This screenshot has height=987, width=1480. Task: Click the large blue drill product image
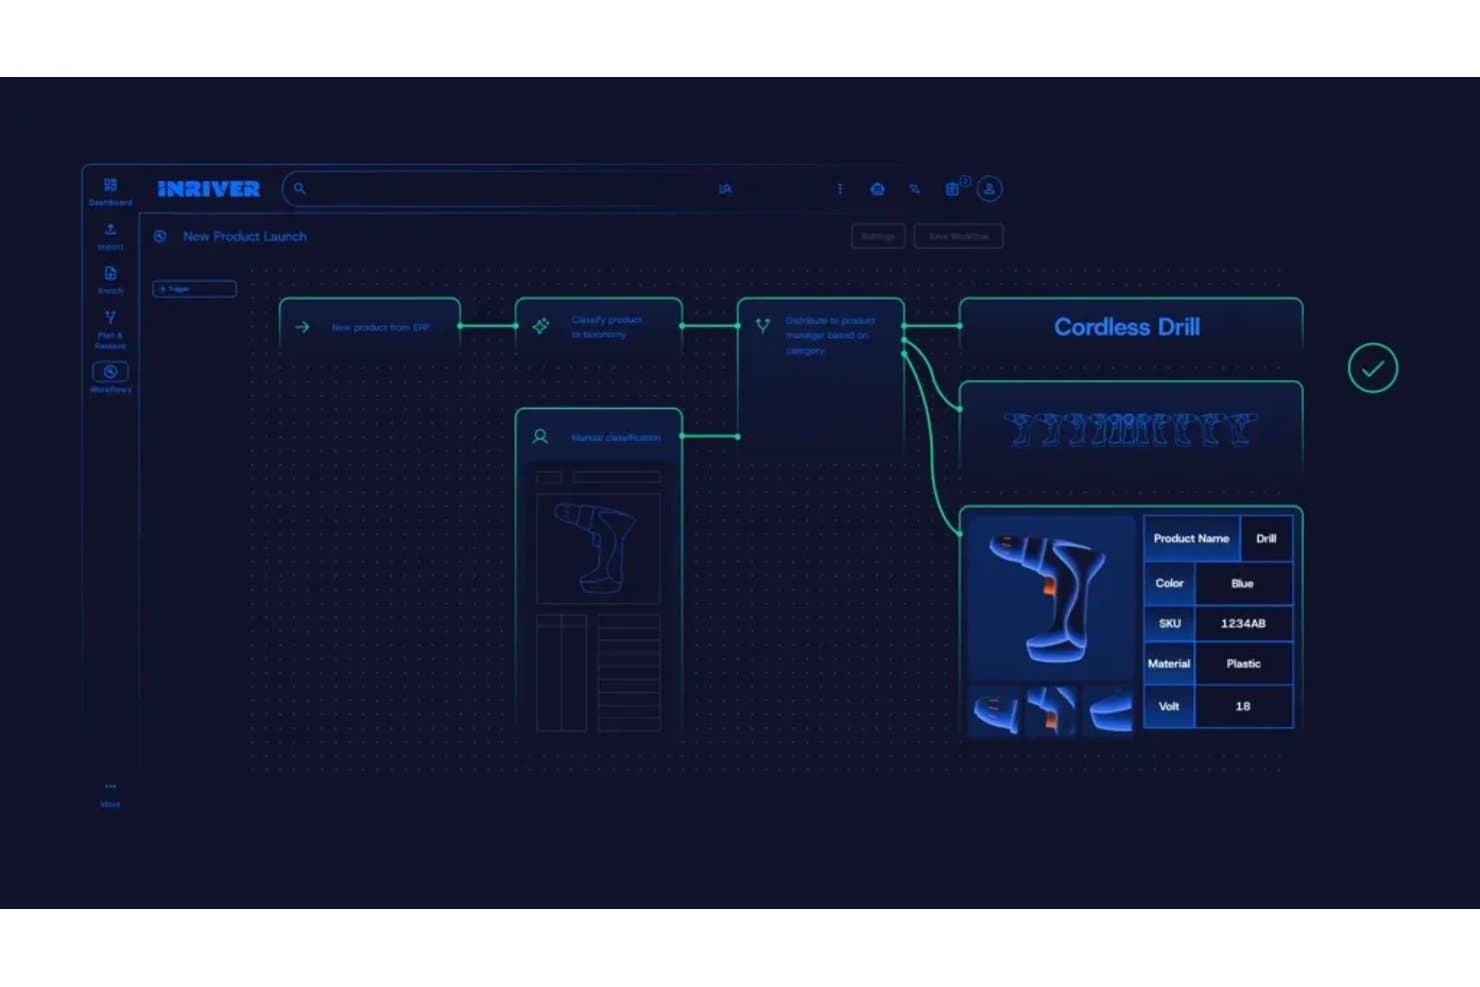point(1050,598)
